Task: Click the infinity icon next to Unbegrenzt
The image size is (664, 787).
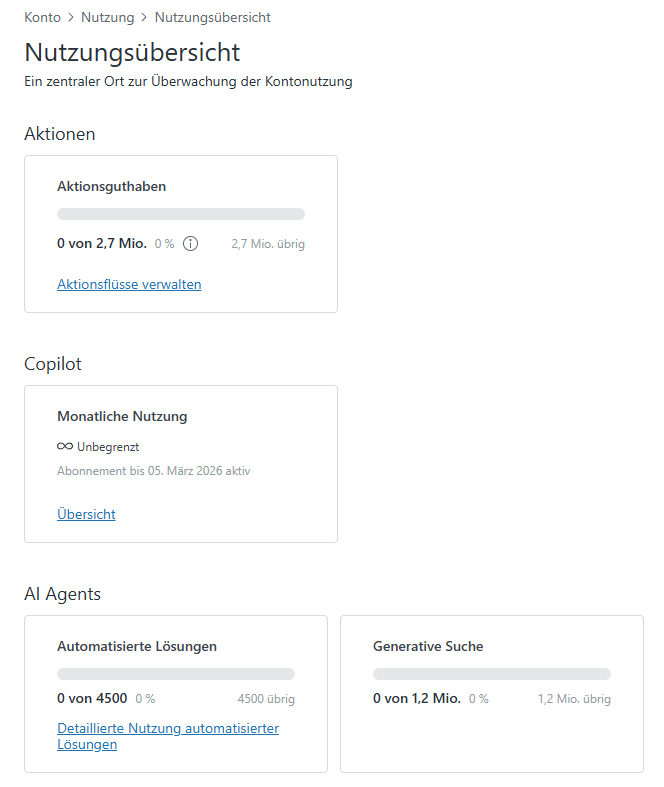Action: (65, 447)
